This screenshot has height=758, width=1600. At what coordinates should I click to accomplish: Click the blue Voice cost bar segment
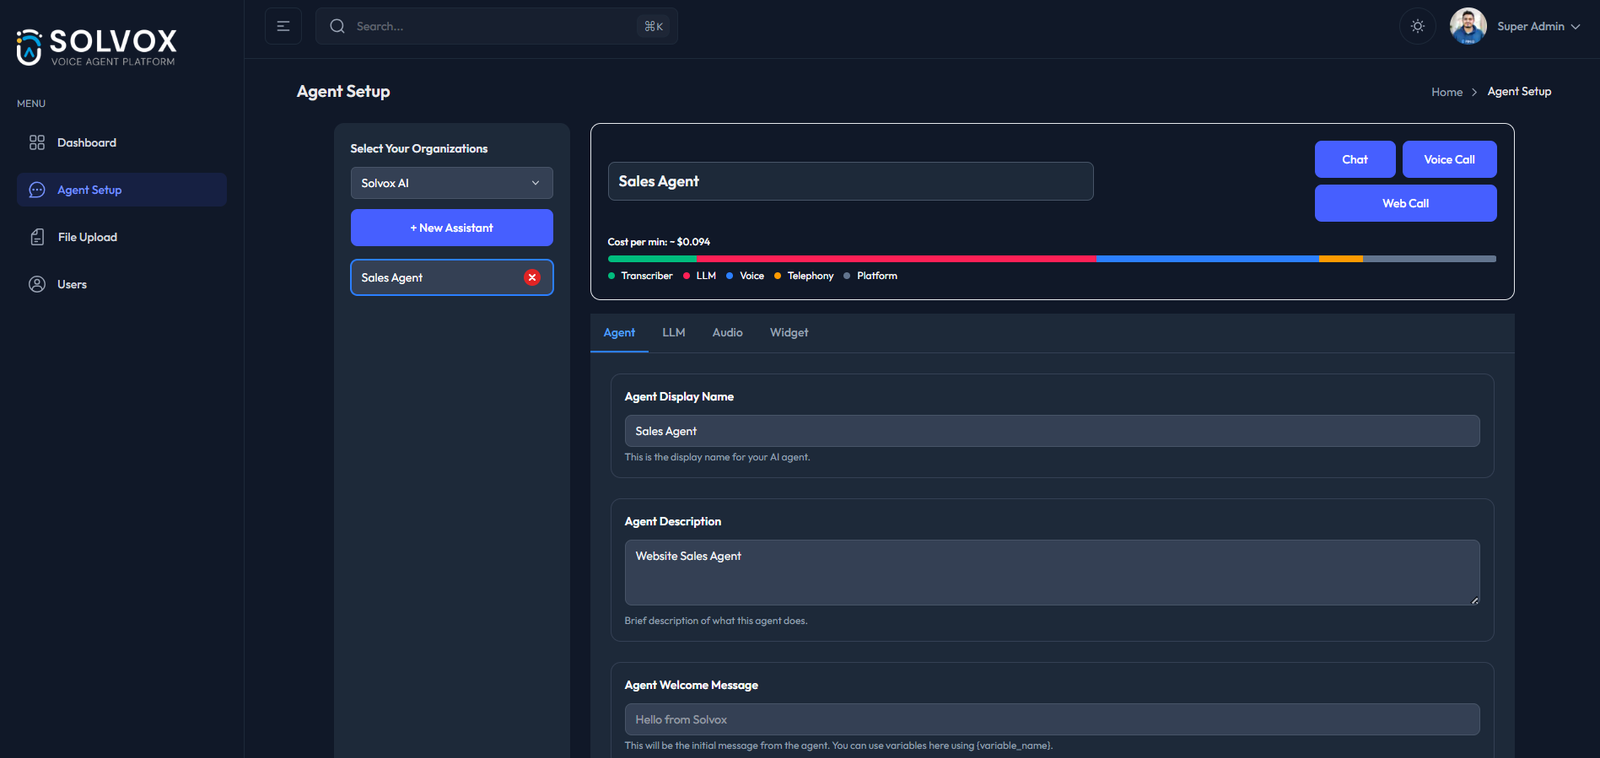coord(1207,259)
